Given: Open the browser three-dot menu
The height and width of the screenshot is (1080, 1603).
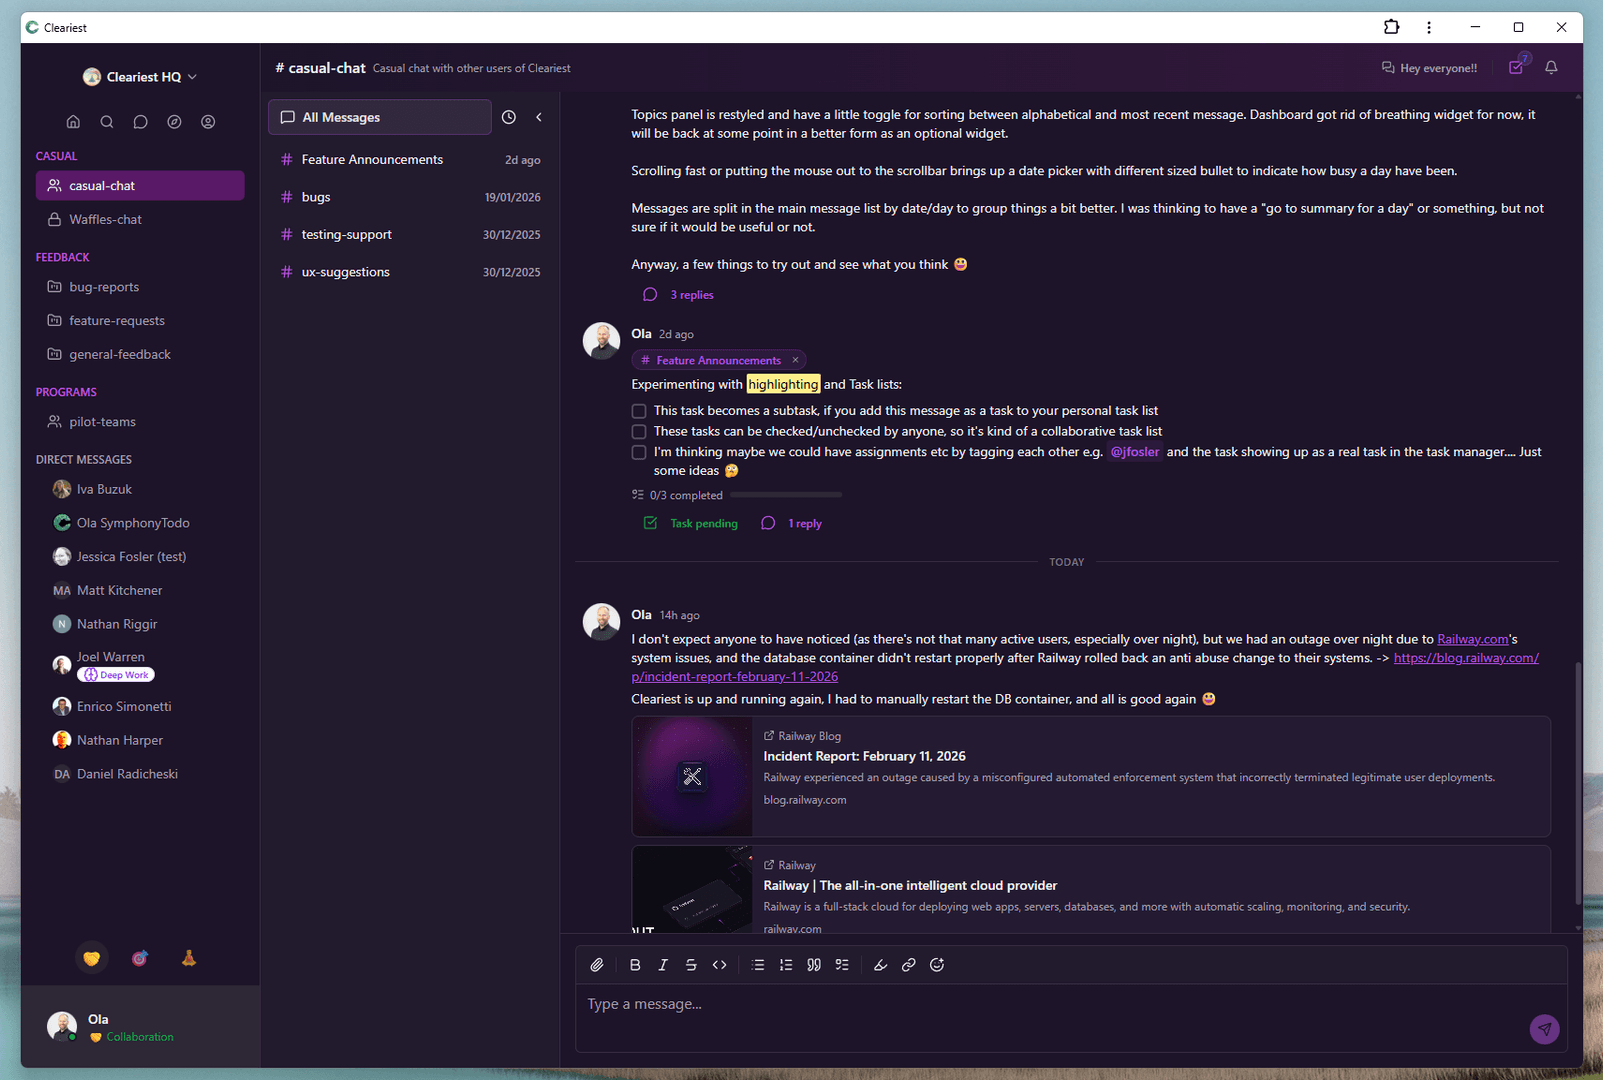Looking at the screenshot, I should pyautogui.click(x=1429, y=27).
